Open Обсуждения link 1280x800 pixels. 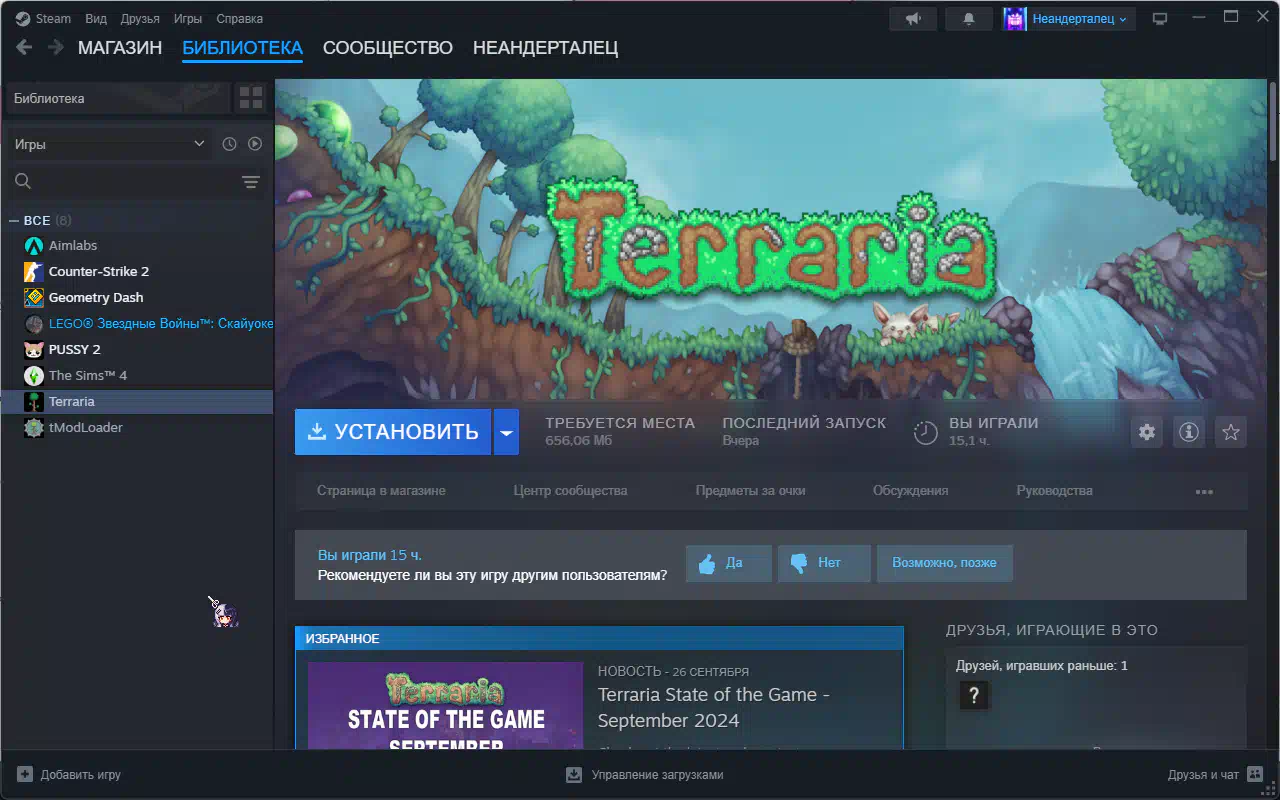click(910, 491)
